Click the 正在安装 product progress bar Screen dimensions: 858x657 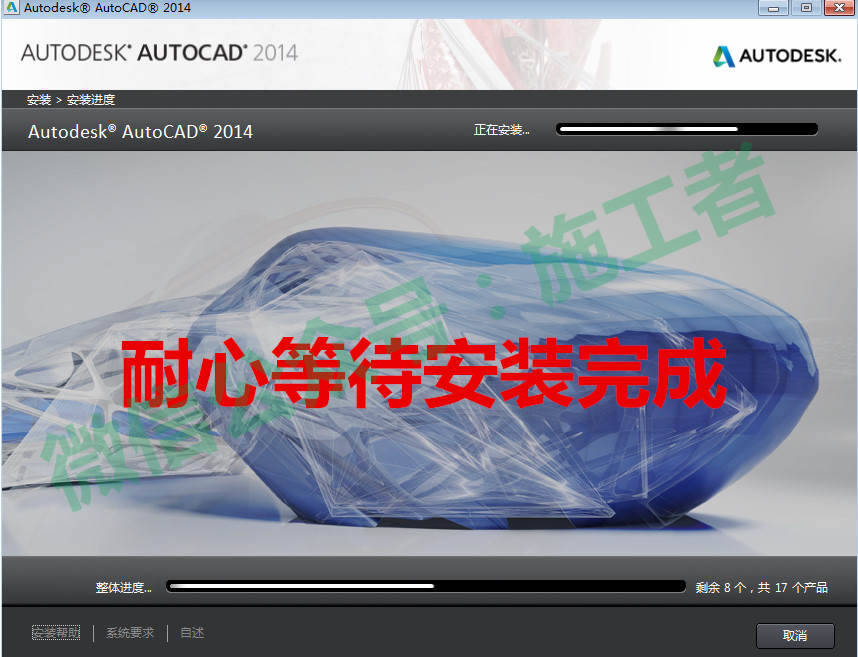[687, 129]
